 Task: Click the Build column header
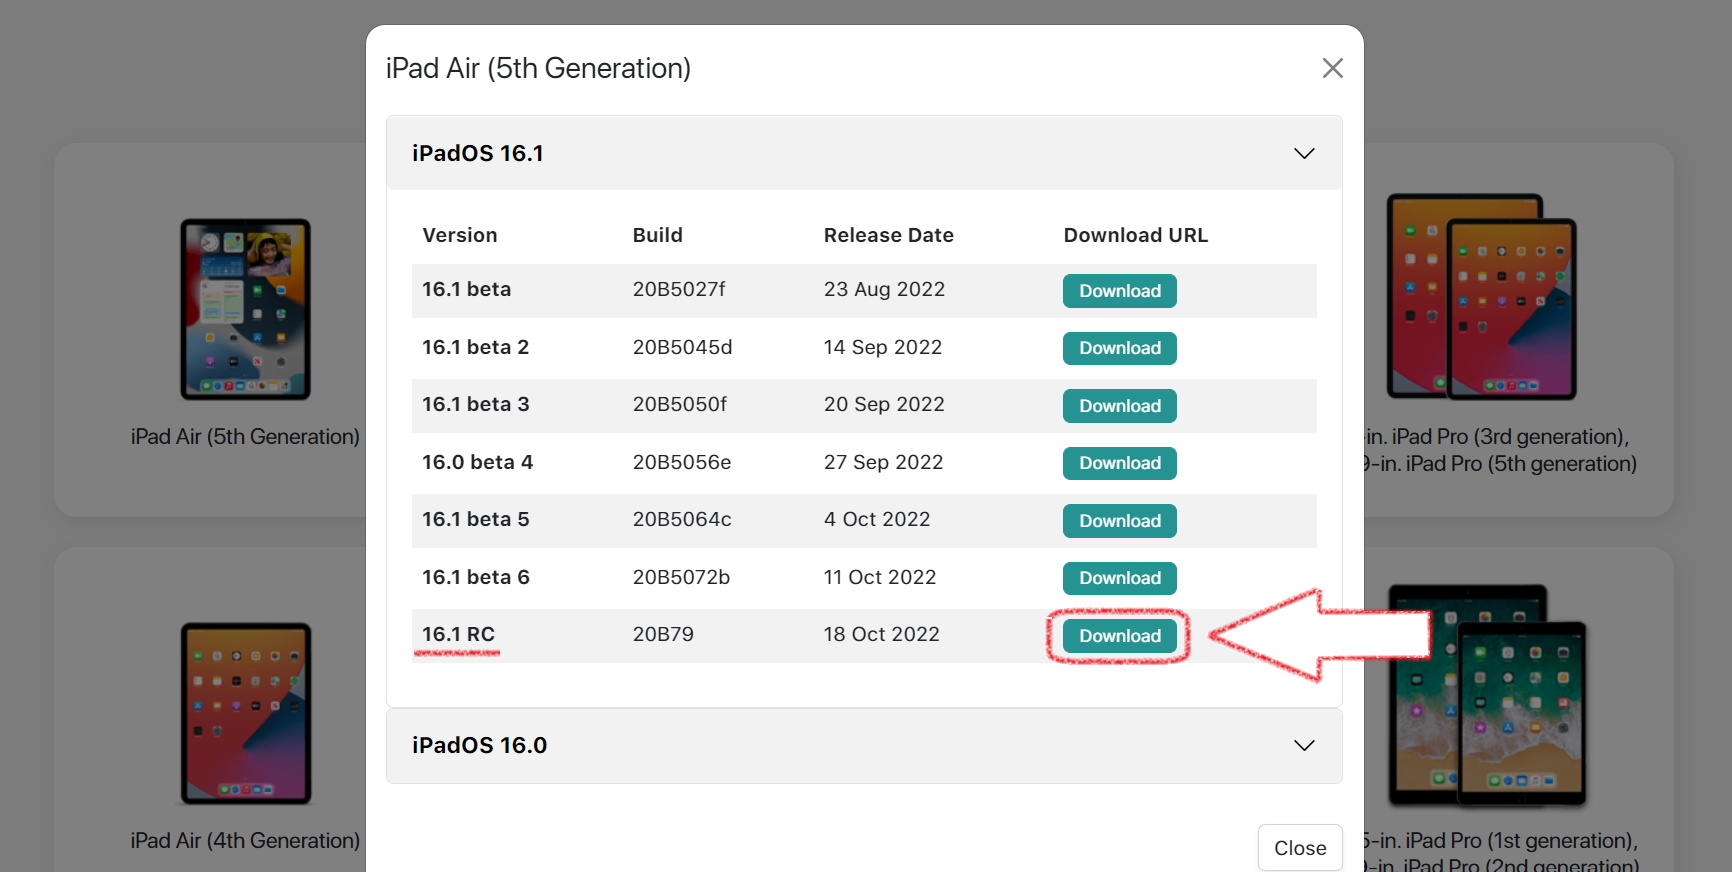658,235
